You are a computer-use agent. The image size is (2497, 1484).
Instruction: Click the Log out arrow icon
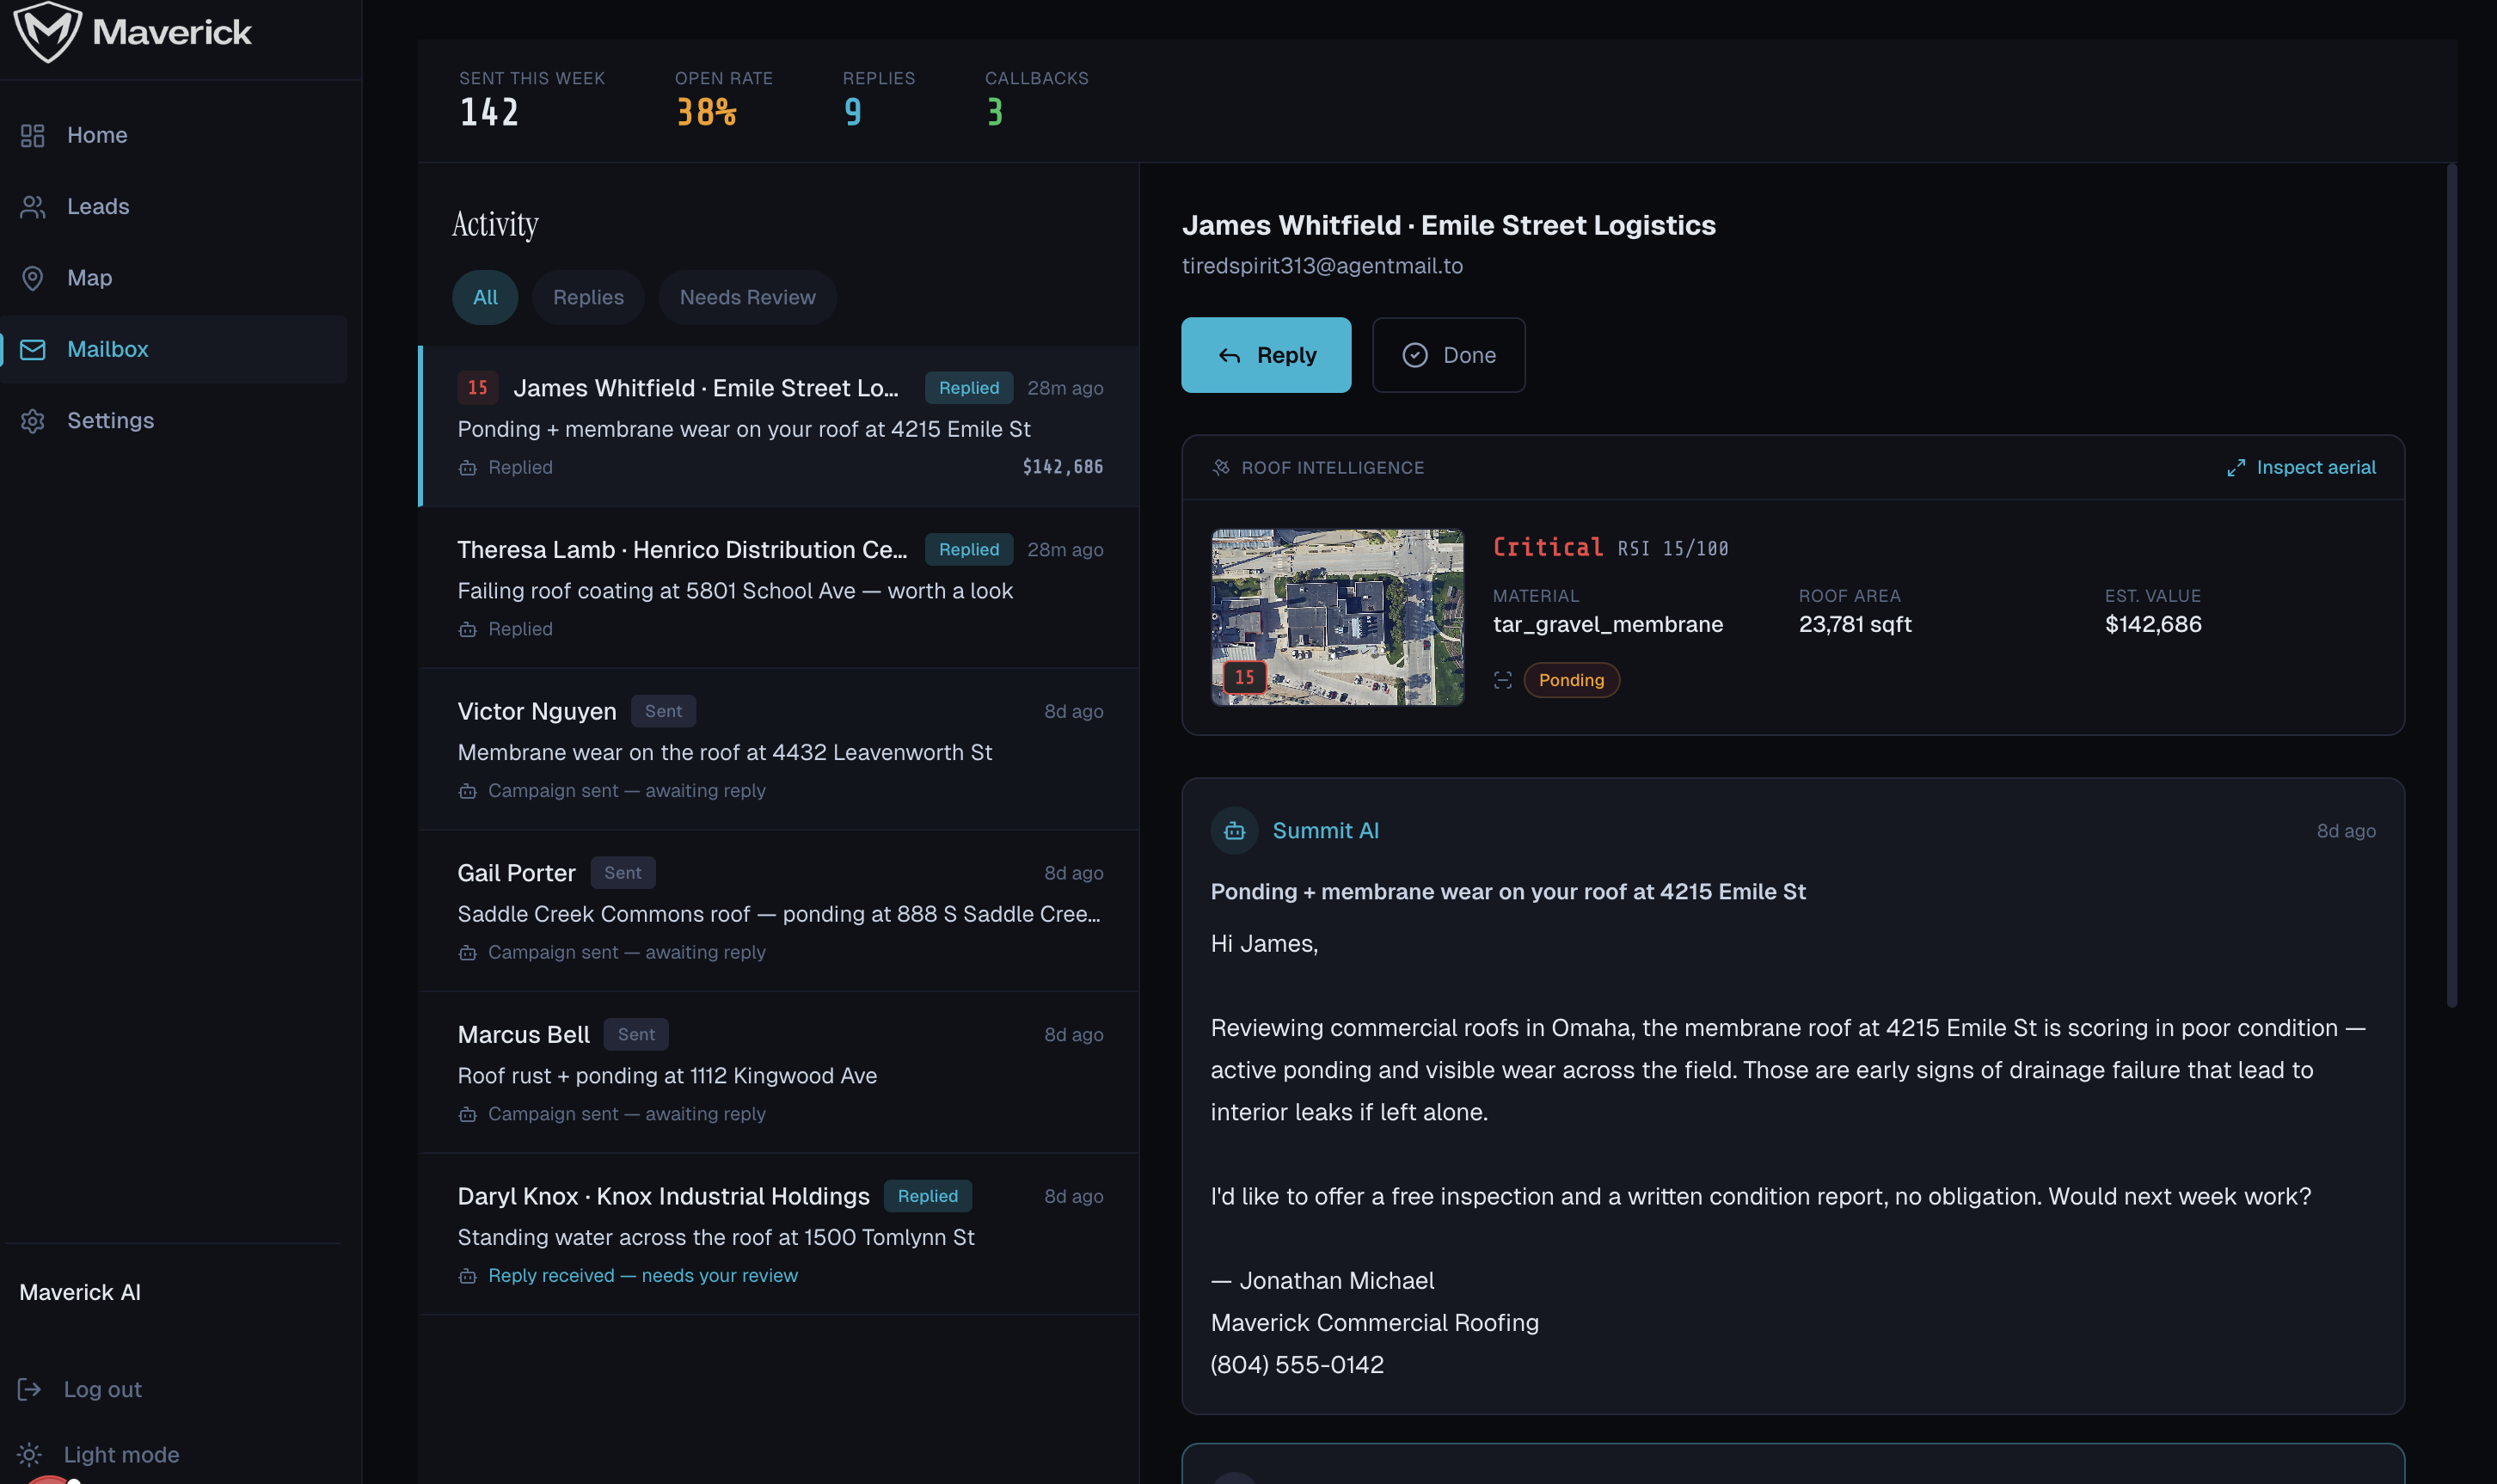tap(29, 1389)
